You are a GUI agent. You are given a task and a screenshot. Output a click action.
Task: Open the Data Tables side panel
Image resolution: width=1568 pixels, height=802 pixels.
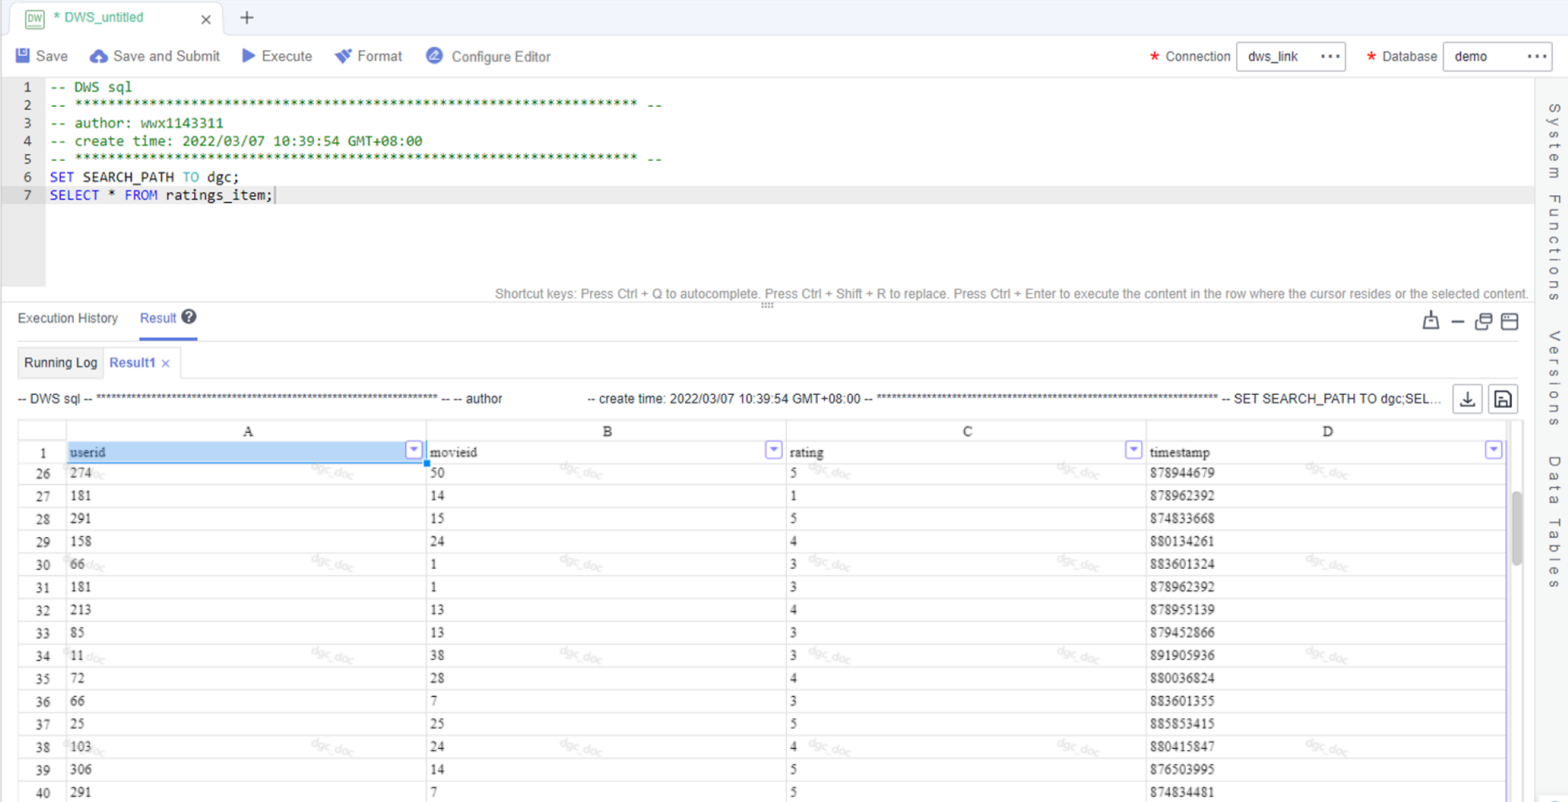(x=1553, y=523)
